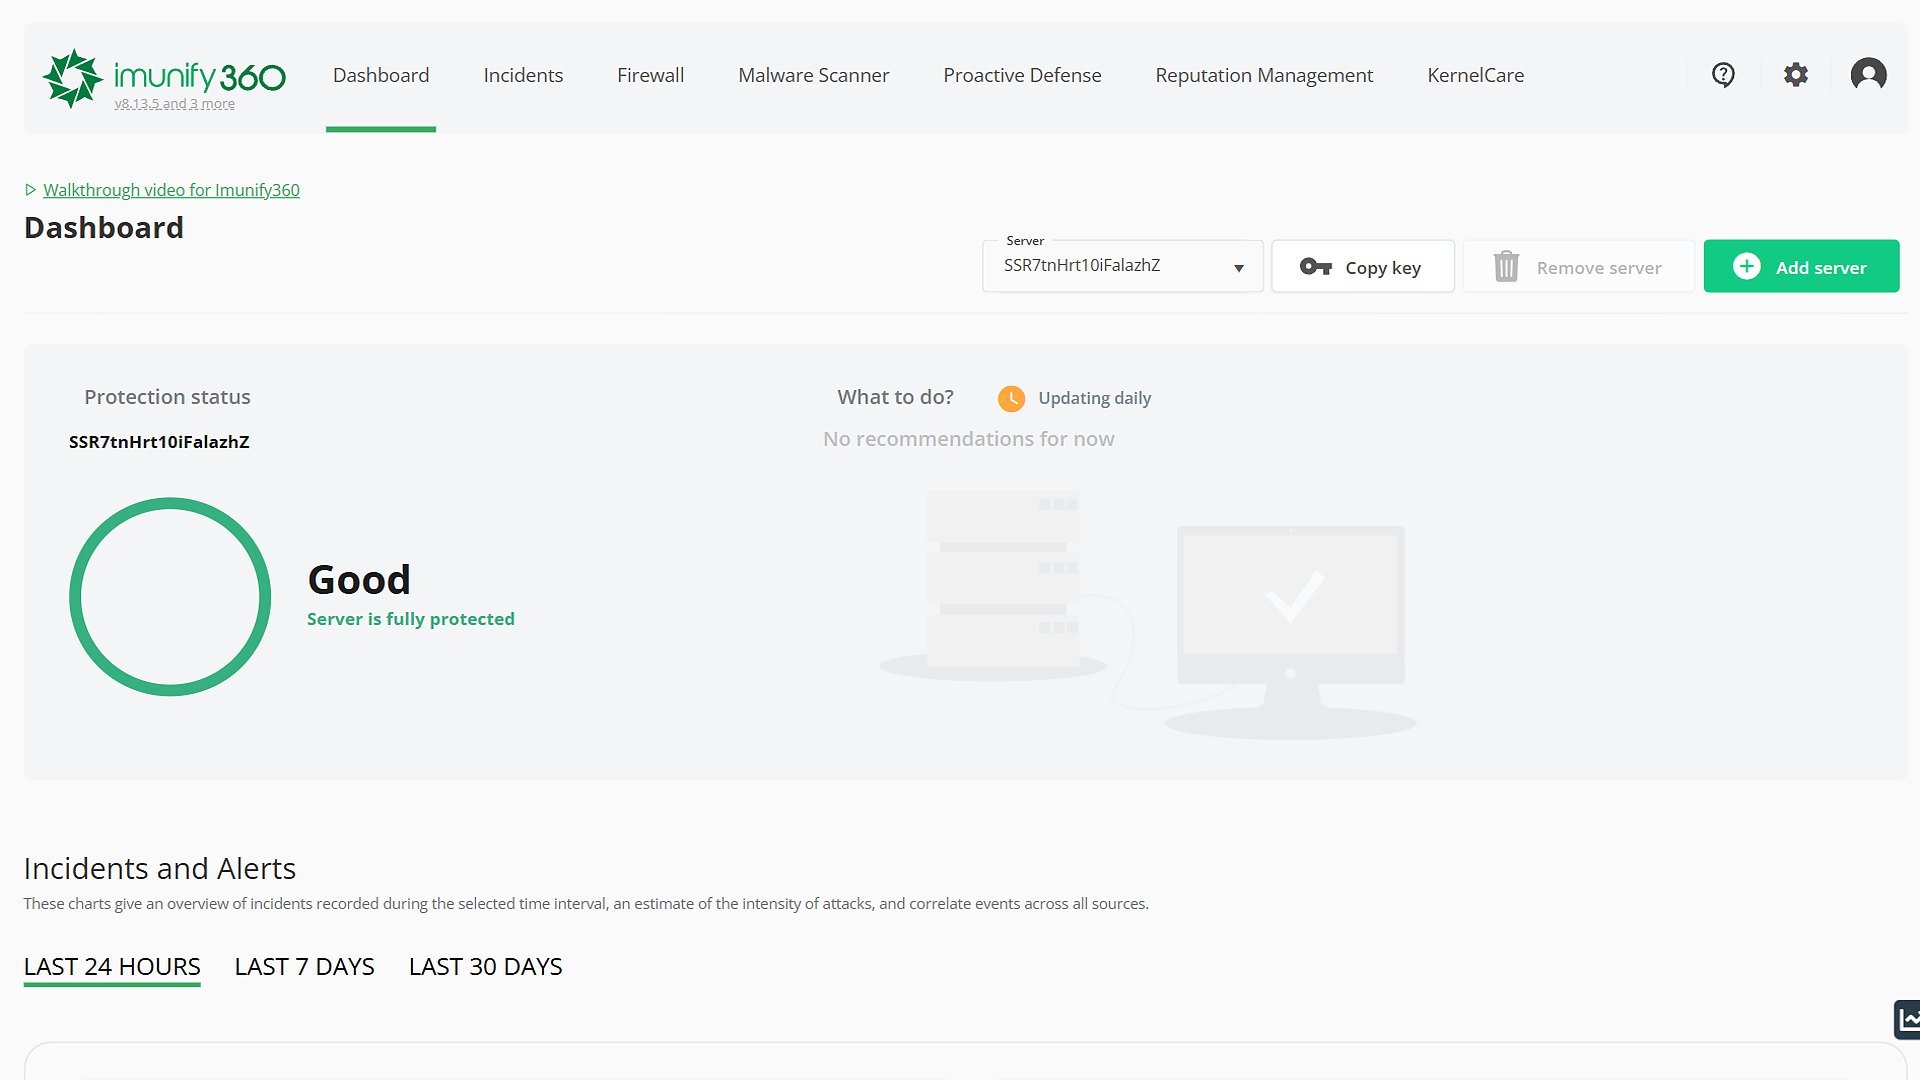Click the No recommendations for now text
1920x1080 pixels.
(968, 439)
